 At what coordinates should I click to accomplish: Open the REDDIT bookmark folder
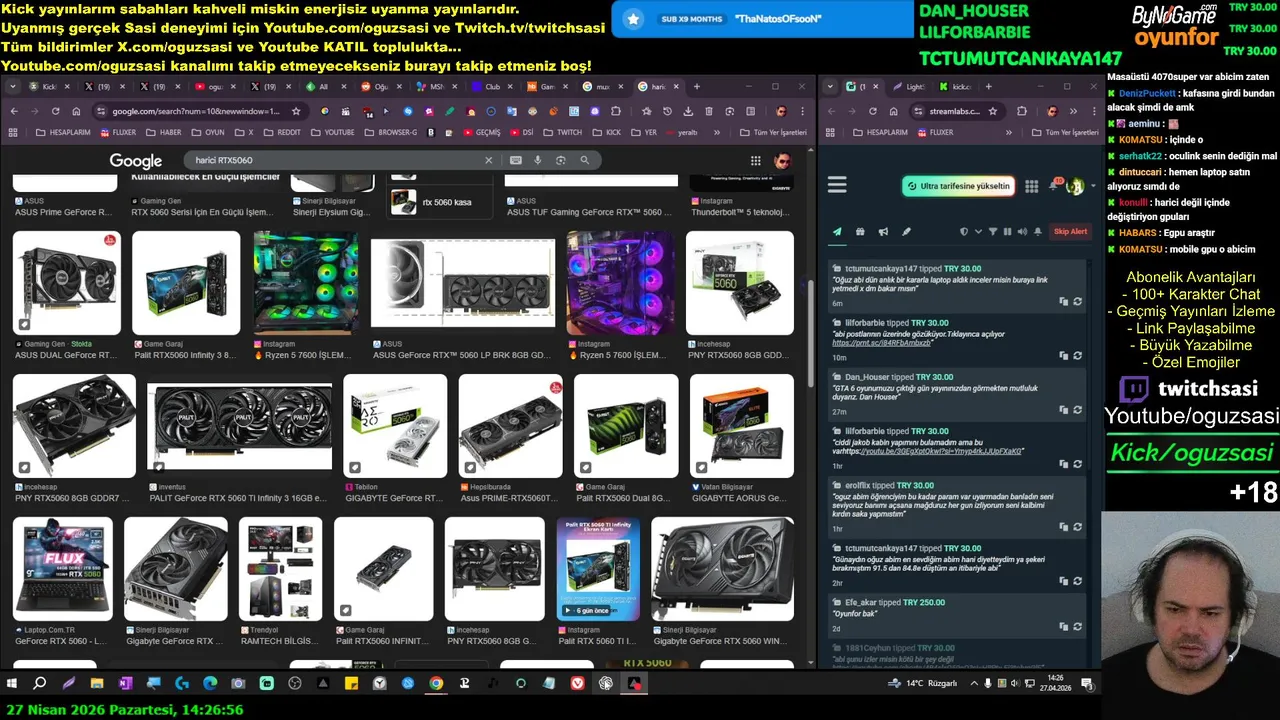[x=281, y=132]
